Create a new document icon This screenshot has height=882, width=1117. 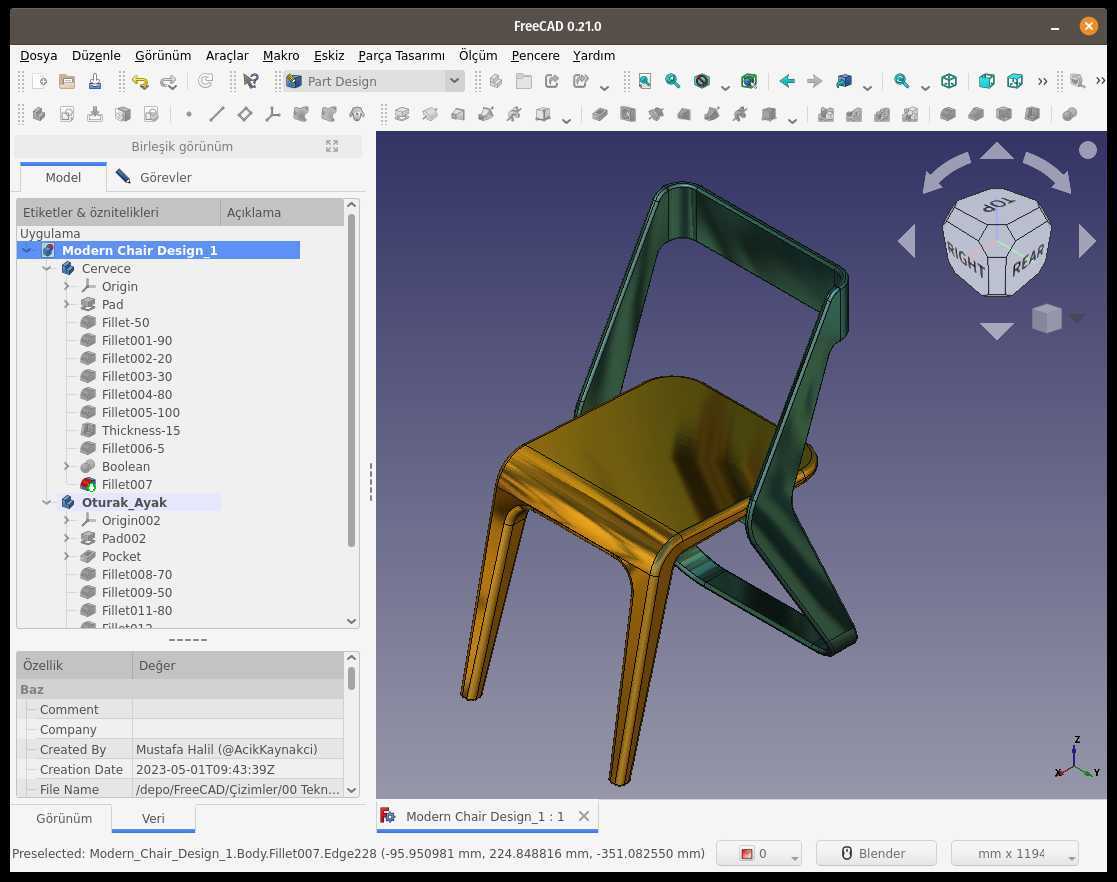click(x=40, y=81)
